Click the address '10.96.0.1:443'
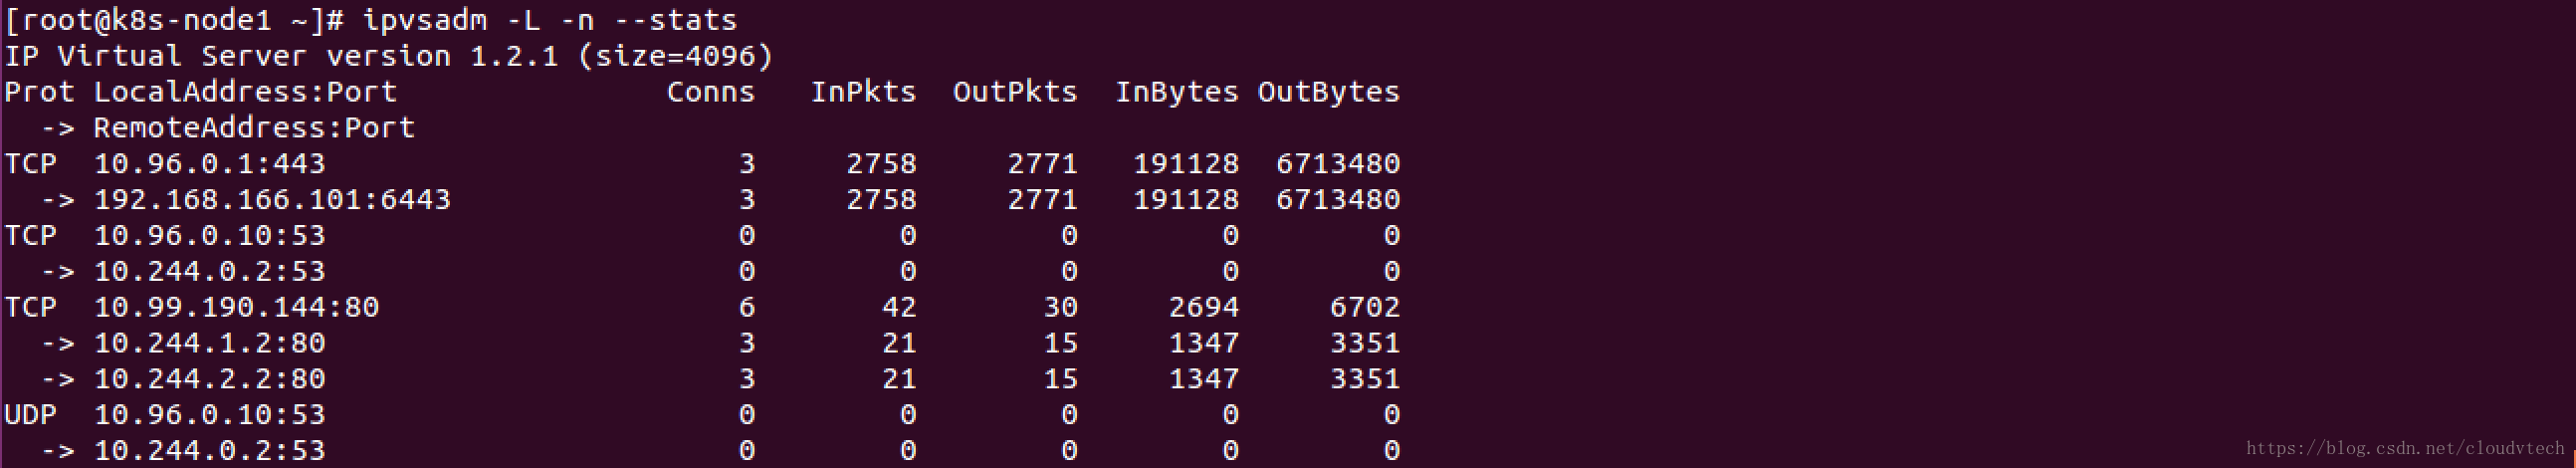Viewport: 2576px width, 468px height. point(210,164)
